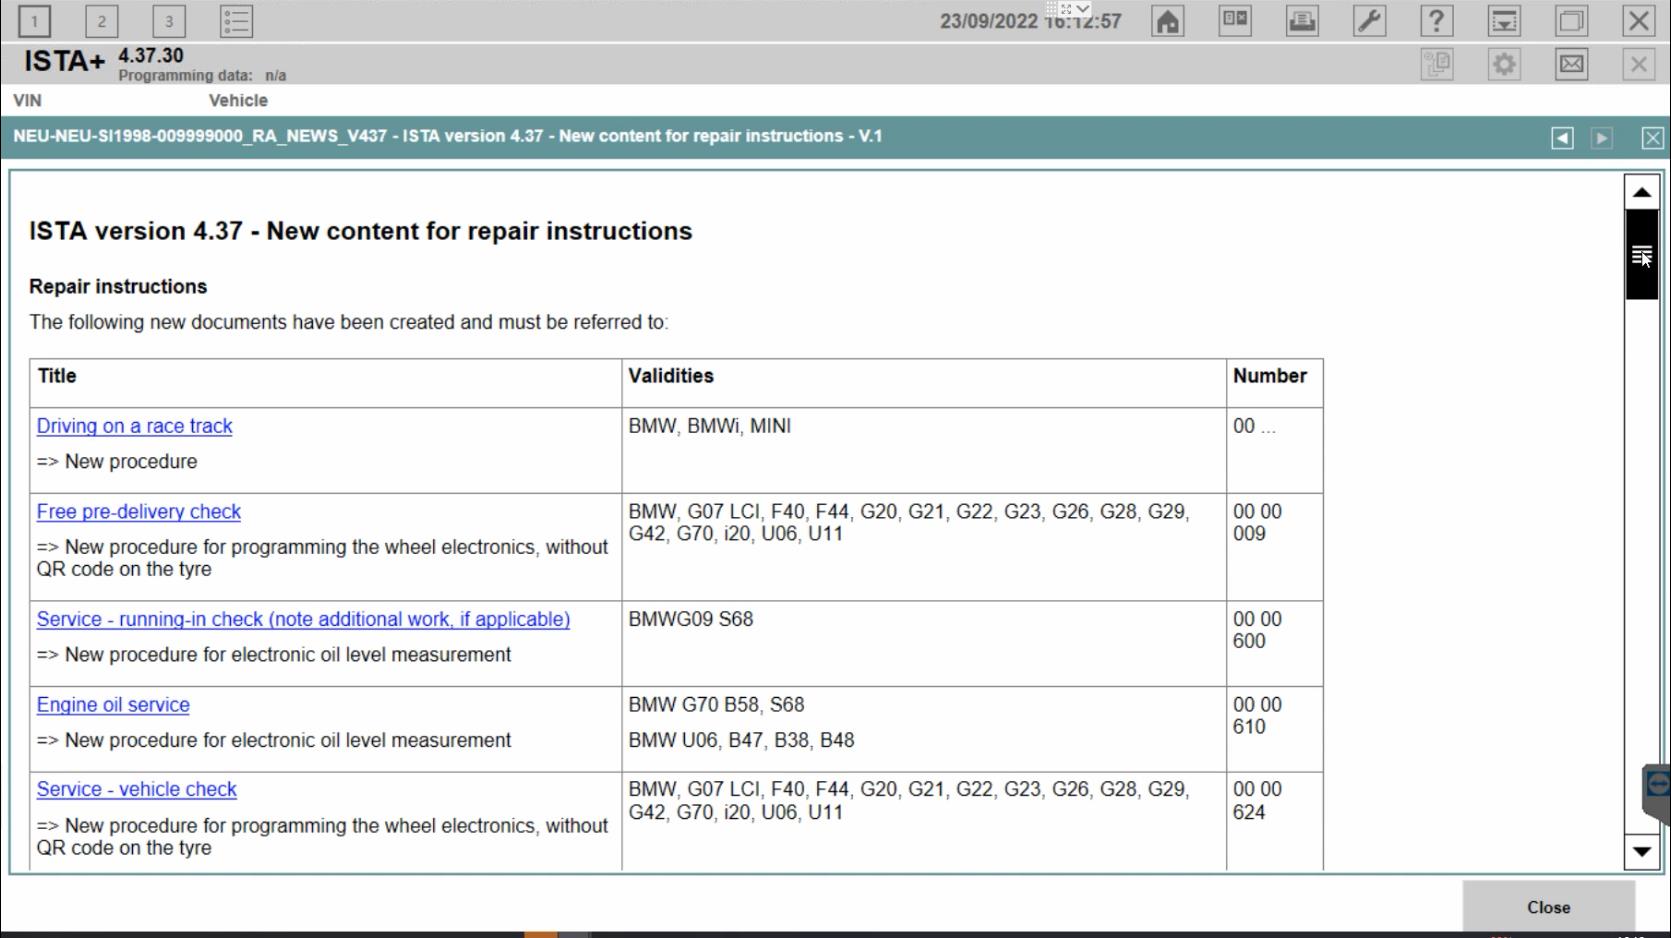Click the drop-down window arrow icon
Viewport: 1671px width, 938px height.
click(1504, 21)
